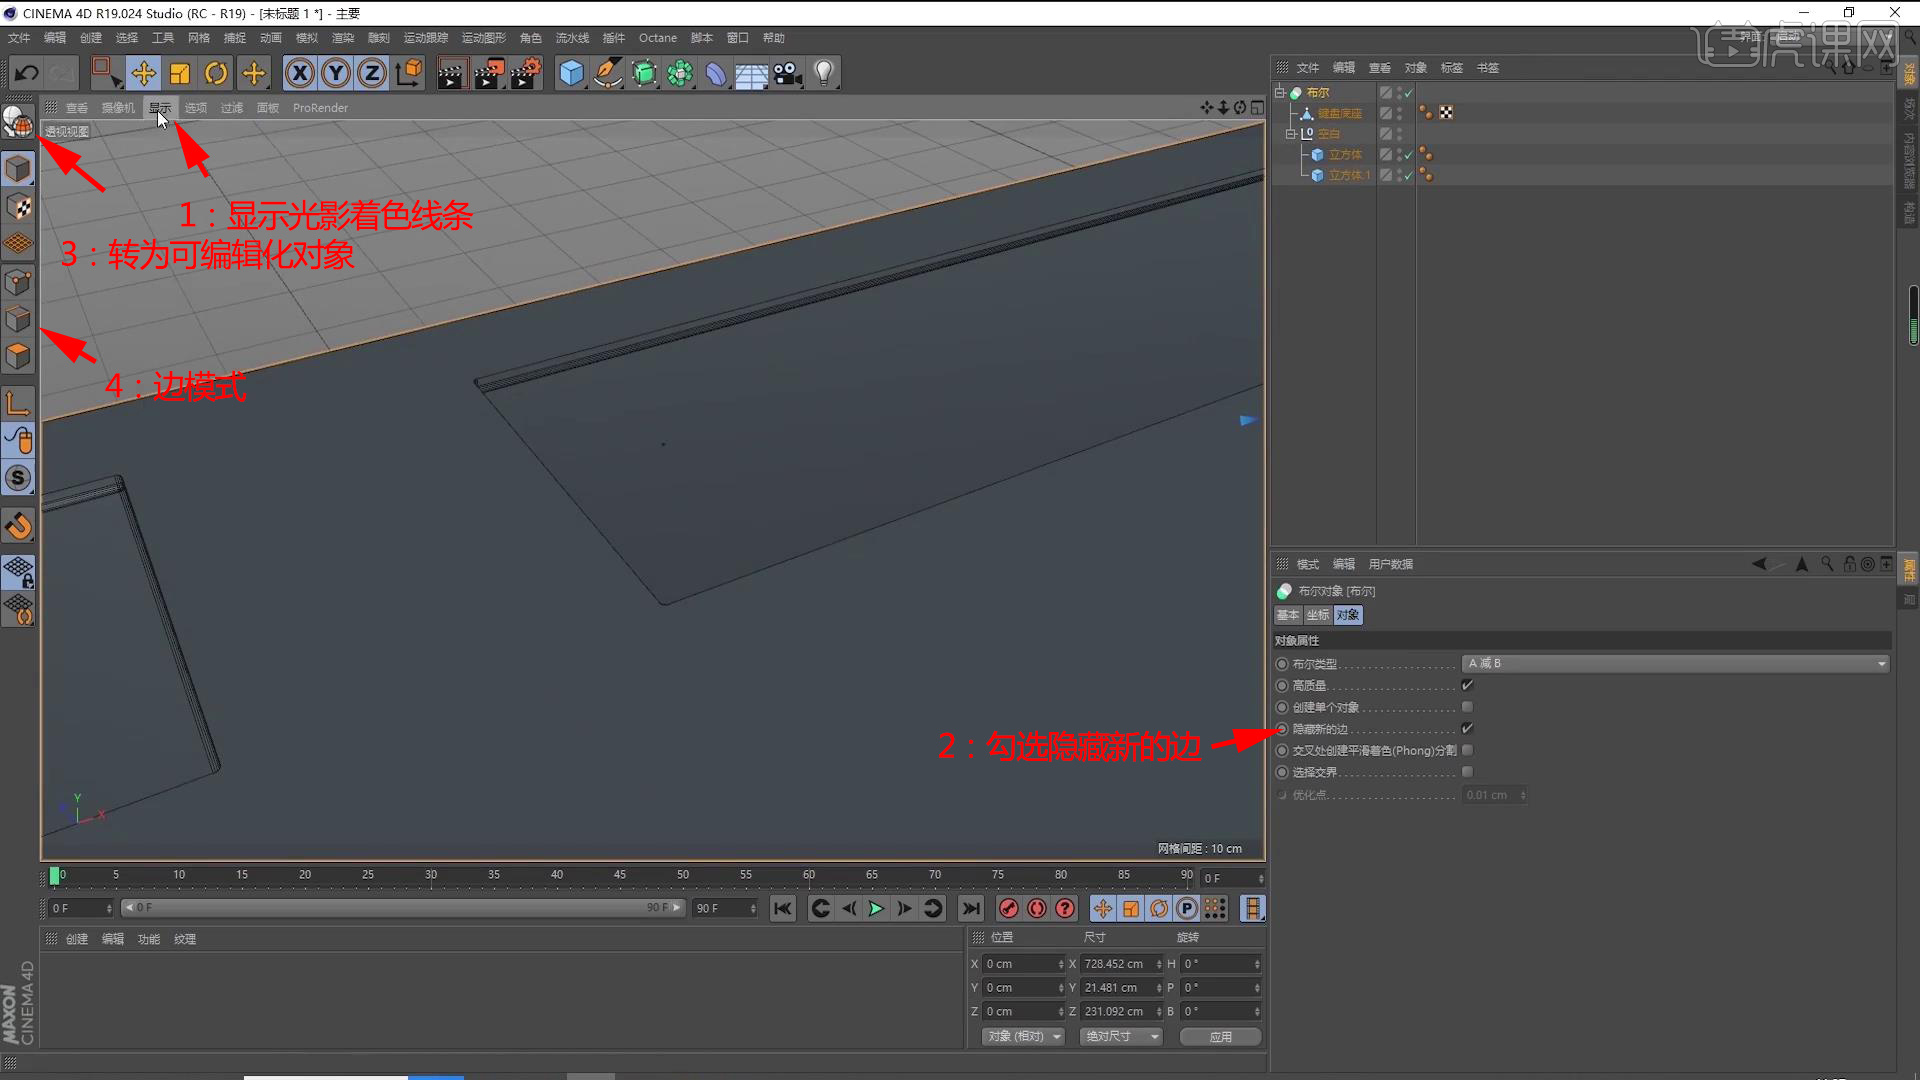Toggle X-axis lock
This screenshot has height=1080, width=1920.
pos(299,73)
